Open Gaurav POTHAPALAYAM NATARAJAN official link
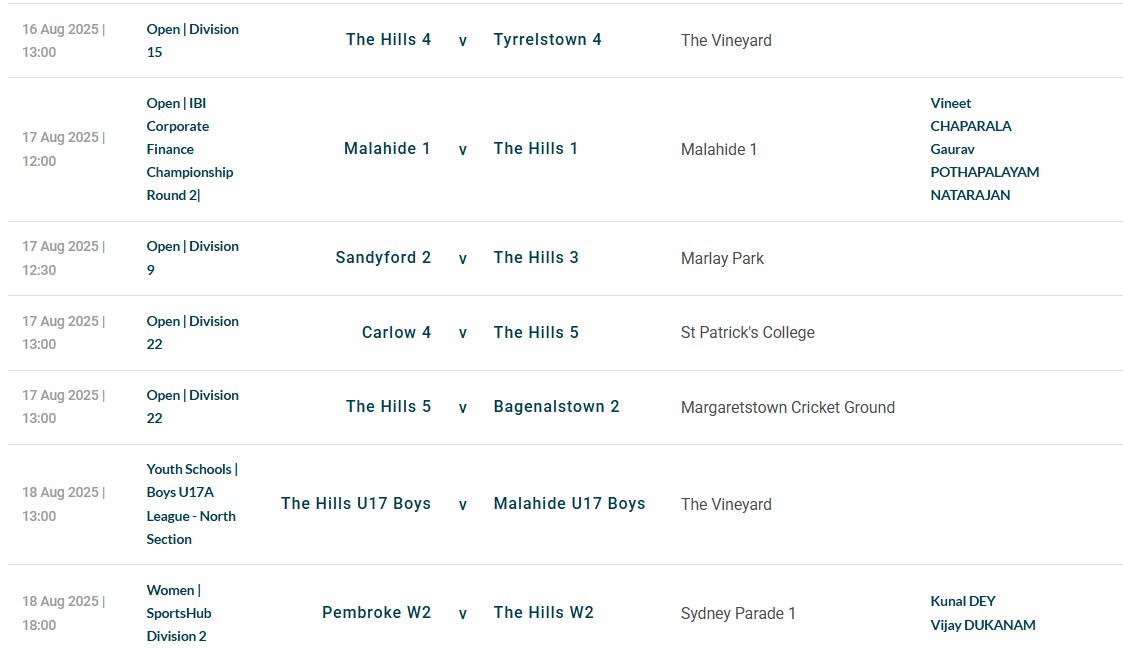 (x=985, y=172)
